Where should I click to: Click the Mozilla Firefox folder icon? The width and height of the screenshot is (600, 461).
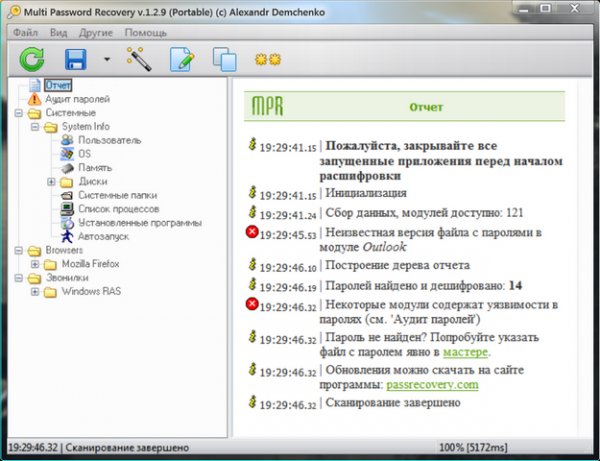pos(50,264)
